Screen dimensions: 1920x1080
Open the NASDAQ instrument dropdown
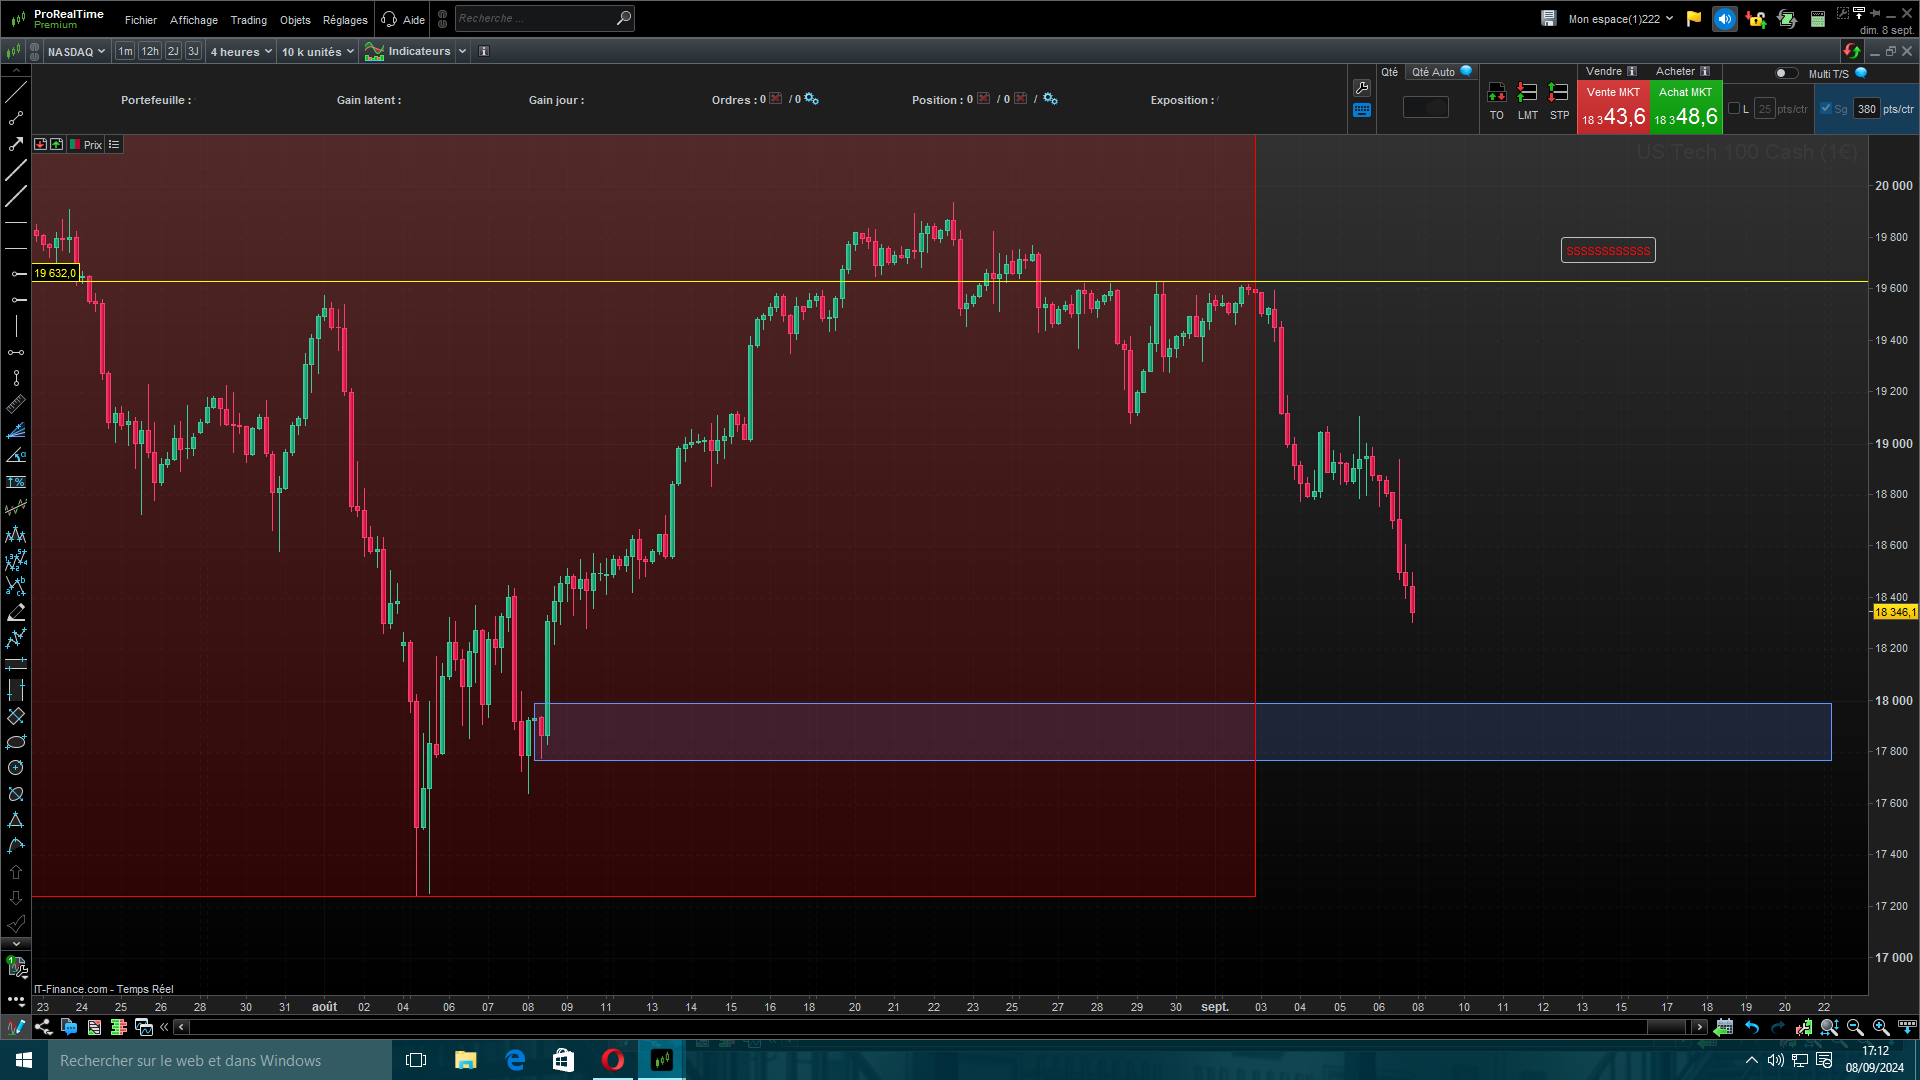tap(76, 52)
